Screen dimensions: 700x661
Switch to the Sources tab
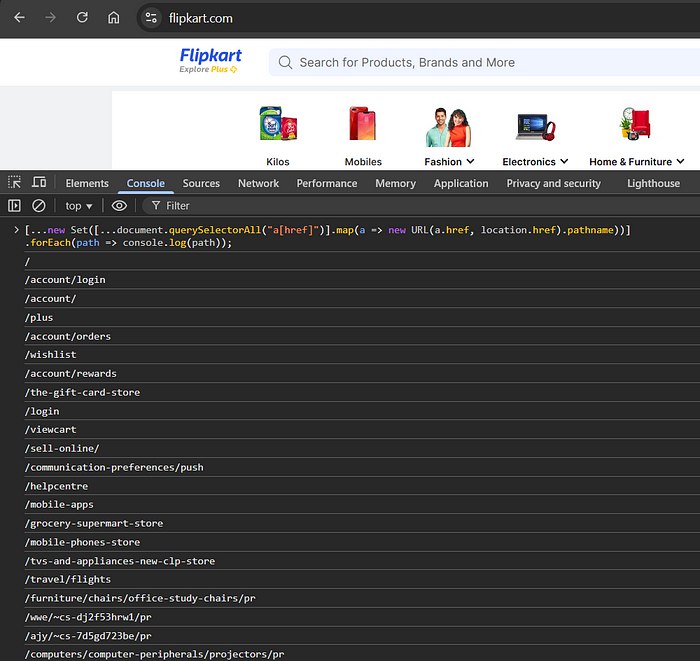[x=201, y=183]
